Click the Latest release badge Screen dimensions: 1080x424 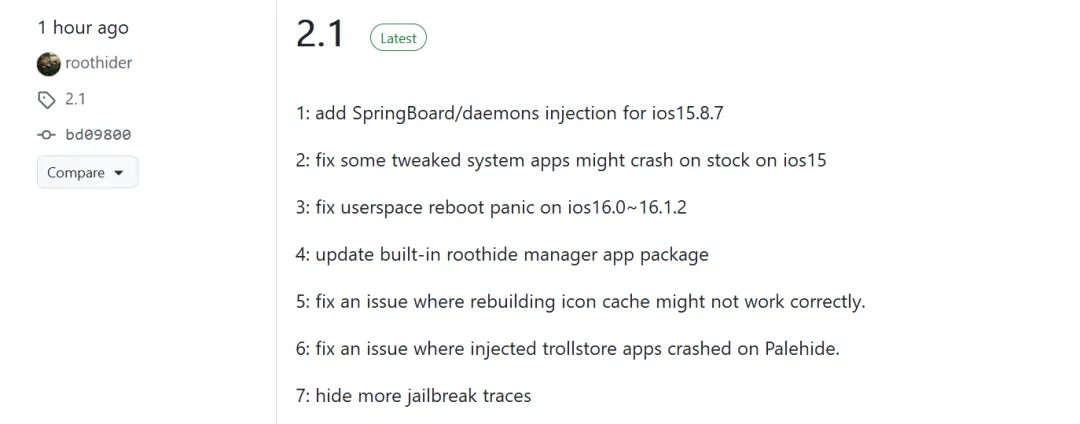click(x=398, y=39)
